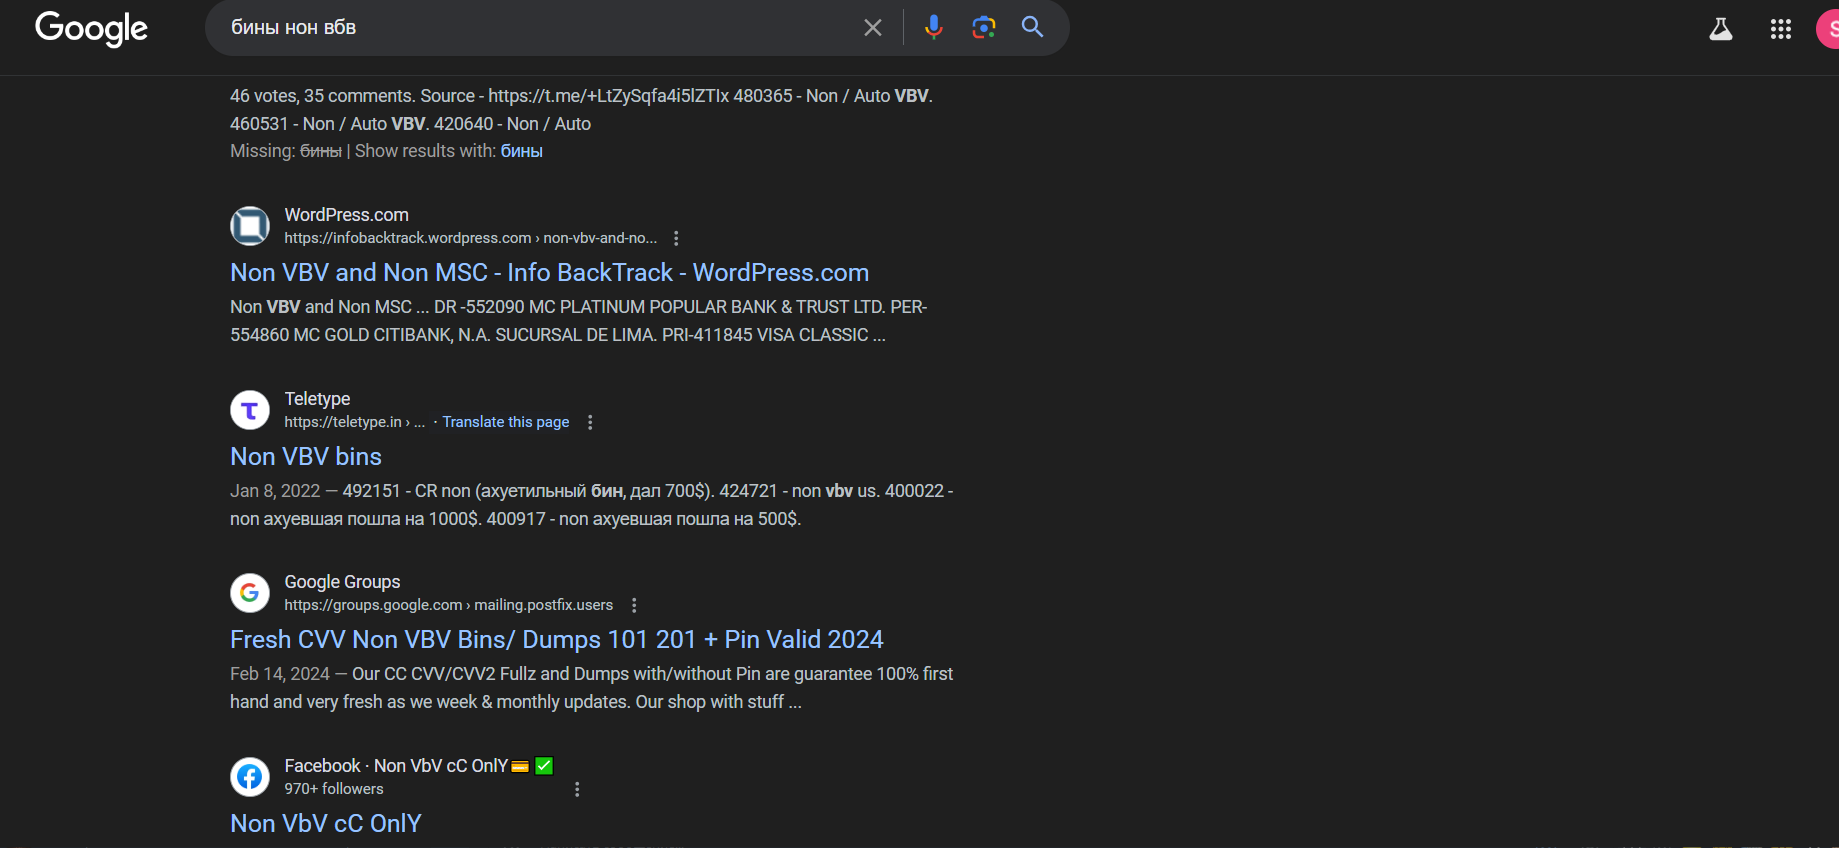1839x848 pixels.
Task: Open Google Lens image search
Action: click(x=983, y=27)
